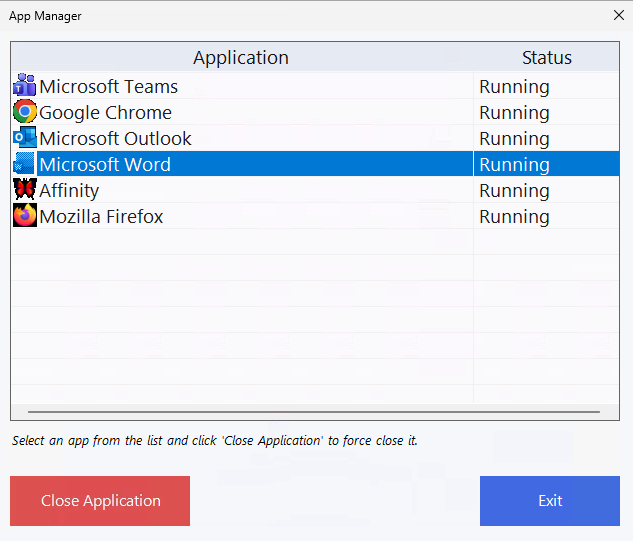
Task: Click the Mozilla Firefox icon
Action: [24, 216]
